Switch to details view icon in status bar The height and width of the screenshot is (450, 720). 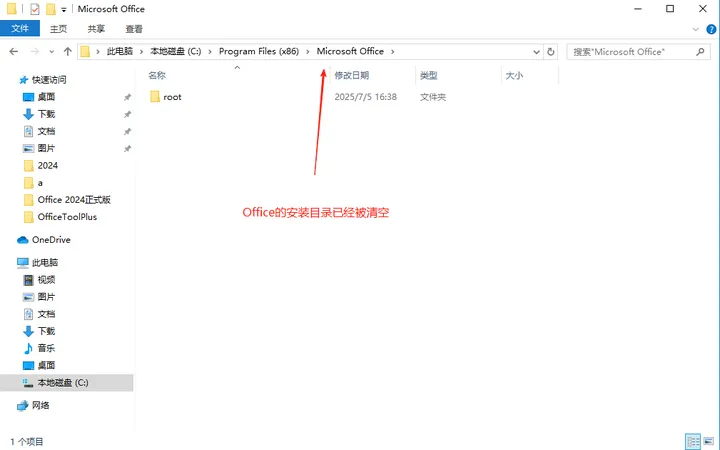(693, 442)
